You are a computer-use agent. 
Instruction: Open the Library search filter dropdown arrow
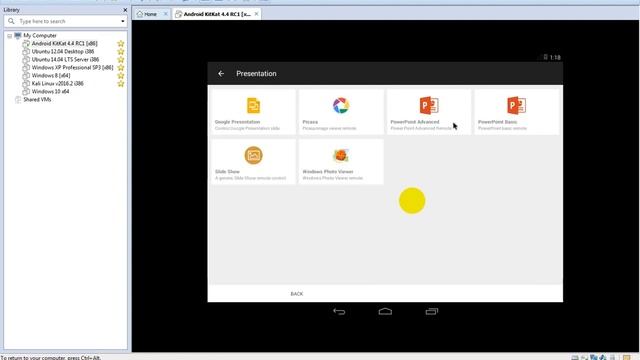(122, 21)
